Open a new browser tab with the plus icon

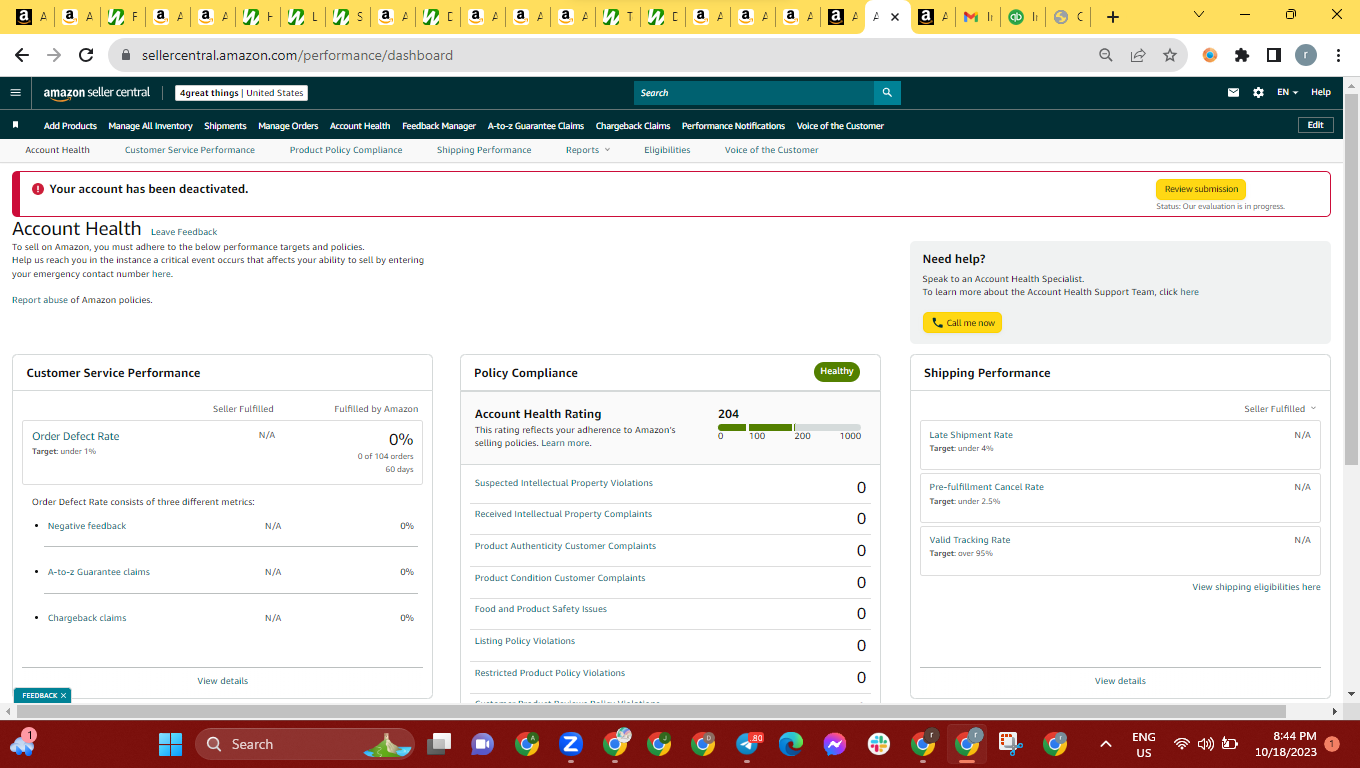[x=1113, y=17]
